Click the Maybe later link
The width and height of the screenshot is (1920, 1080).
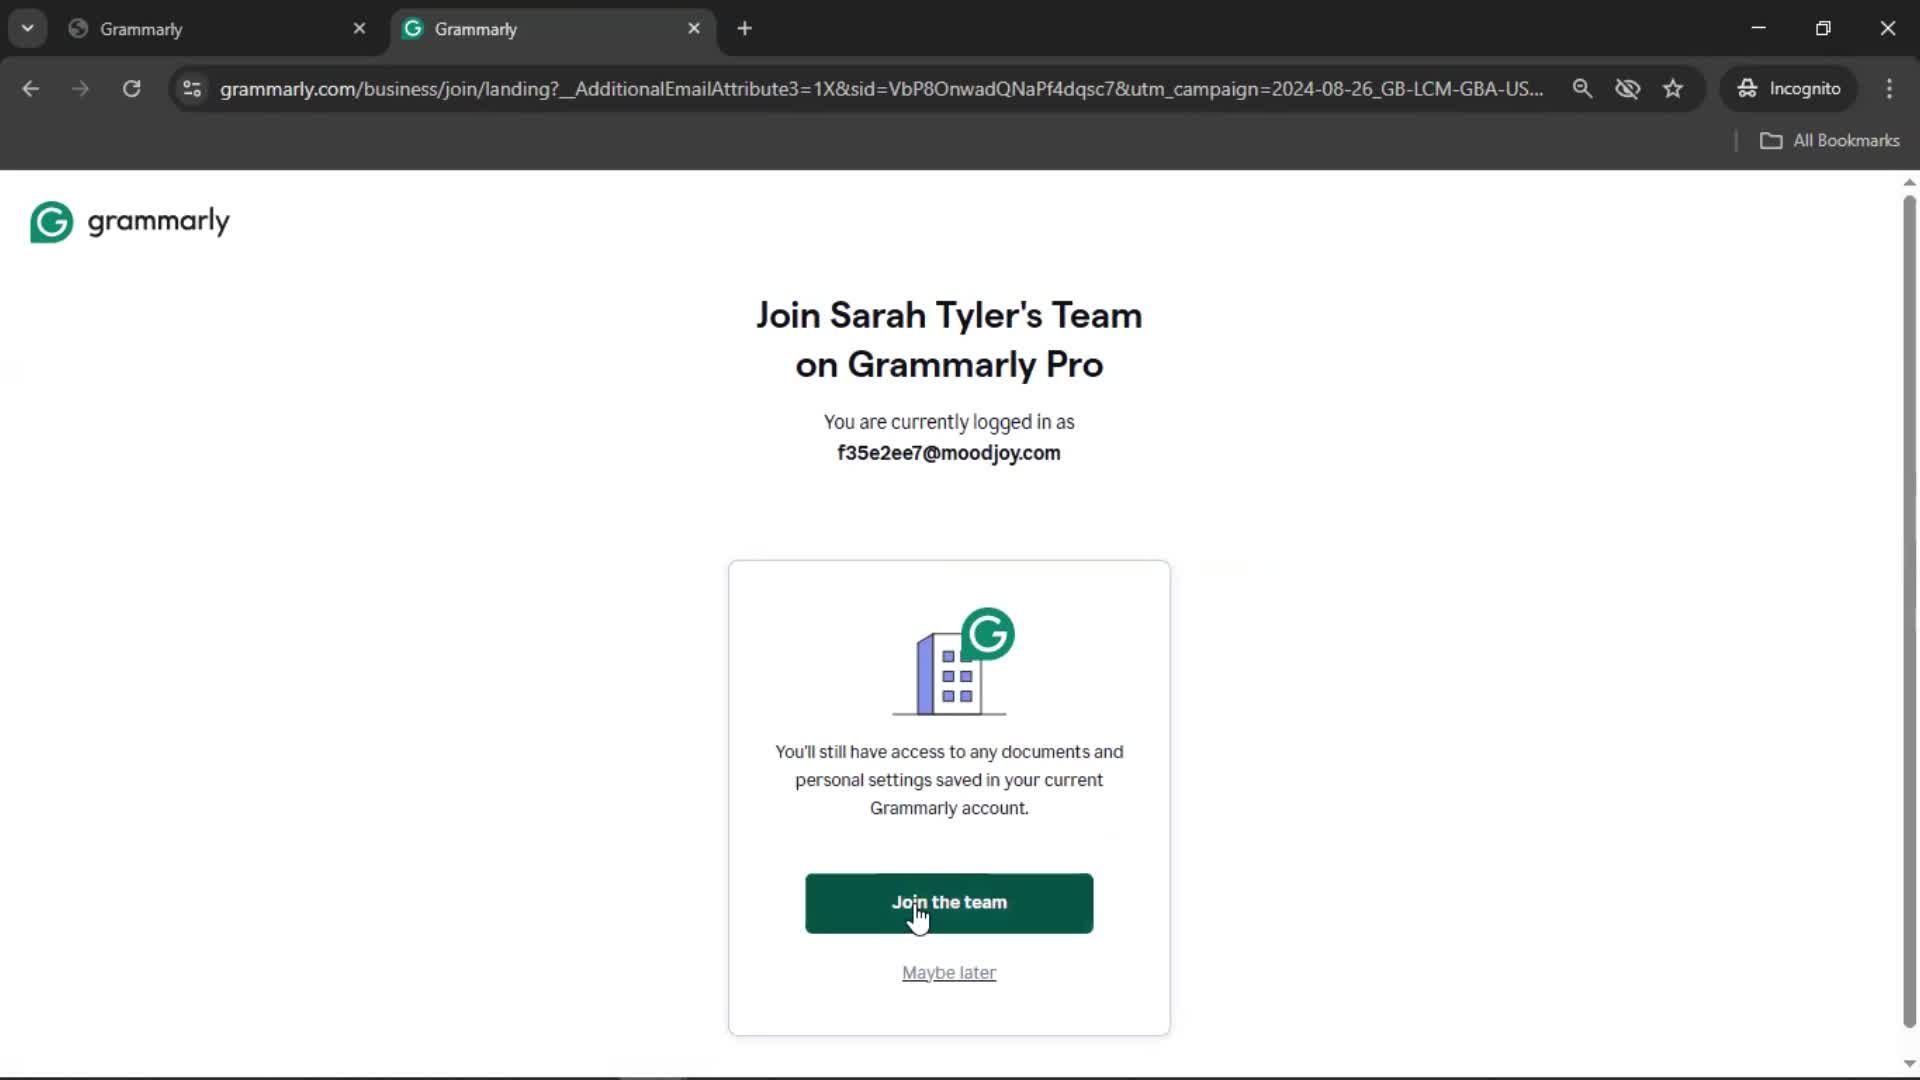click(948, 972)
